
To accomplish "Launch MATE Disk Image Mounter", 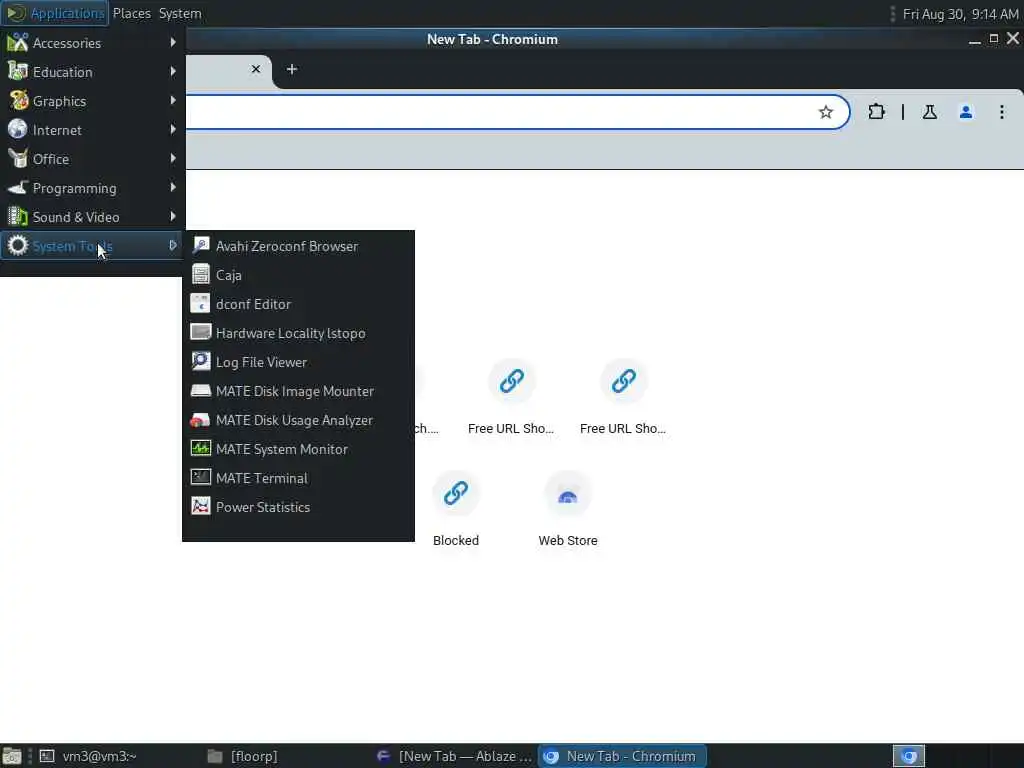I will [x=298, y=391].
